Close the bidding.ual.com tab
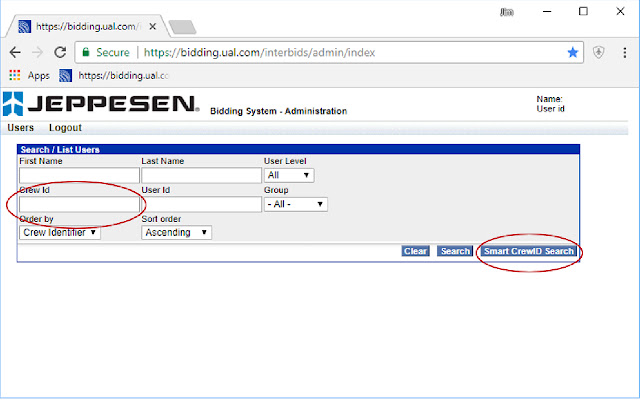640x400 pixels. [x=152, y=27]
